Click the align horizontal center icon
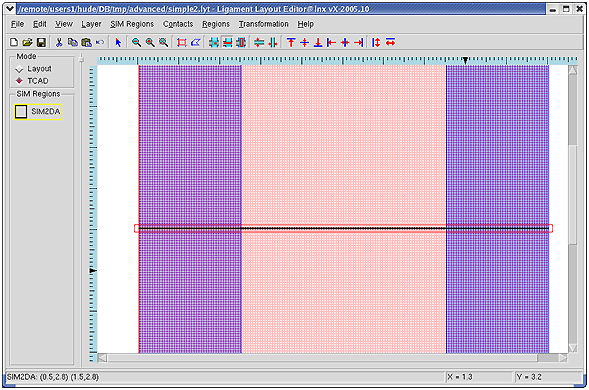This screenshot has height=390, width=589. point(345,42)
